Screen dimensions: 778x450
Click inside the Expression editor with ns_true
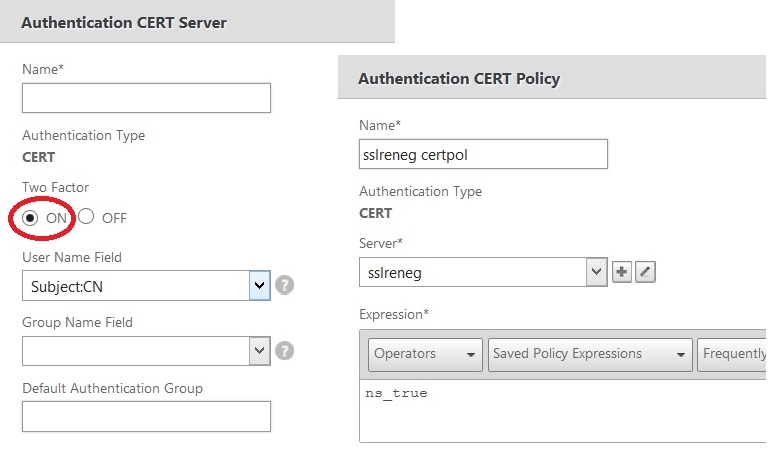[560, 408]
